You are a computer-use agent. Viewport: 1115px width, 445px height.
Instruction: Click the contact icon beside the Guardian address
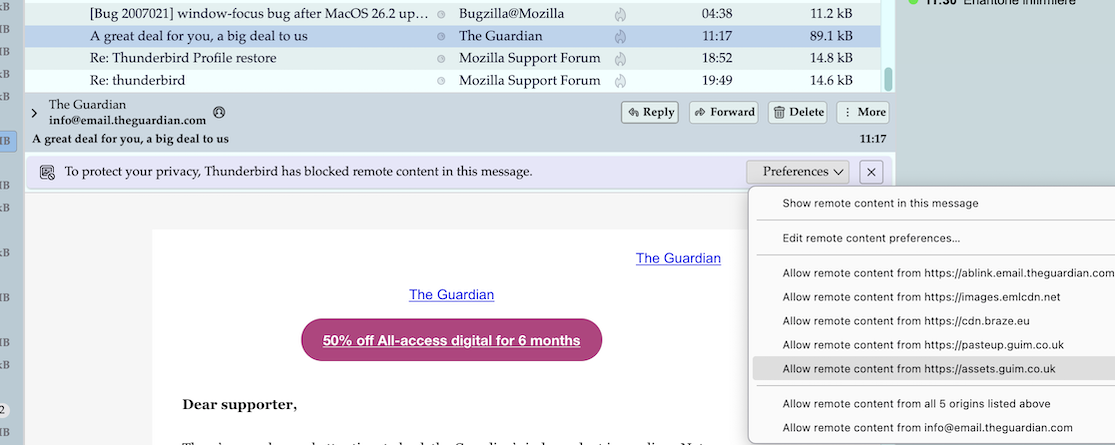[220, 113]
